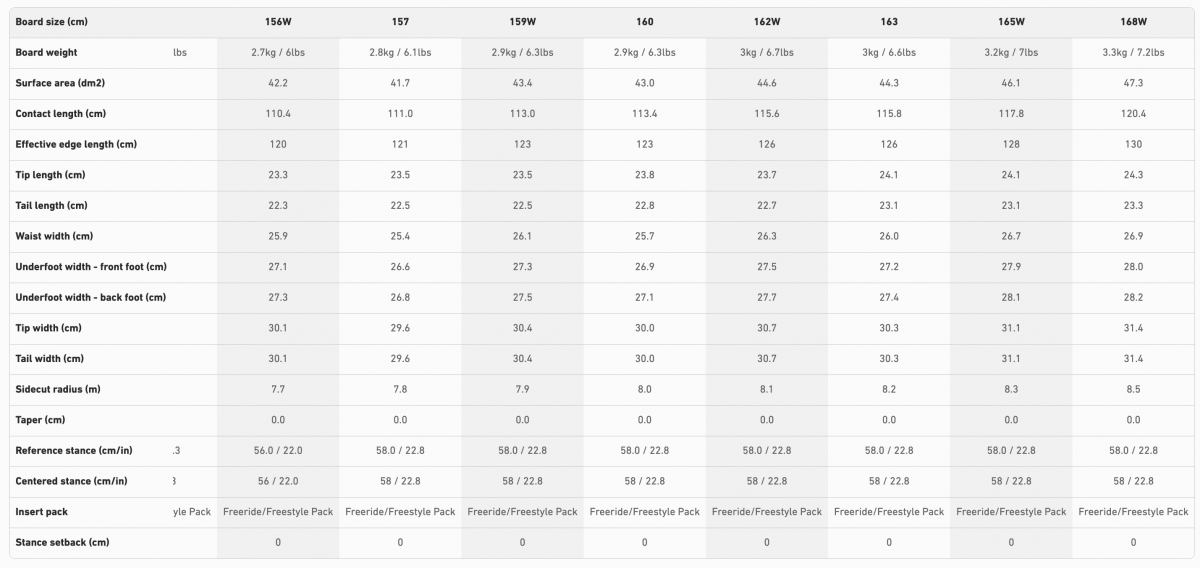Image resolution: width=1200 pixels, height=568 pixels.
Task: Select the Board weight row label
Action: (46, 53)
